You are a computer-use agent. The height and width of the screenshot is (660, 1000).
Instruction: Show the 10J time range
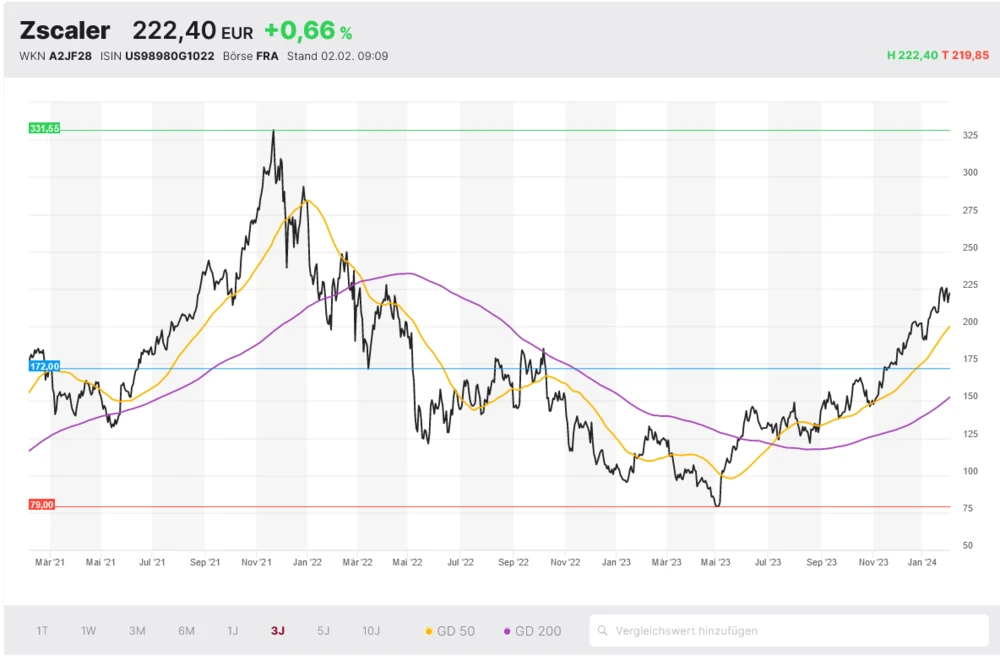point(371,631)
